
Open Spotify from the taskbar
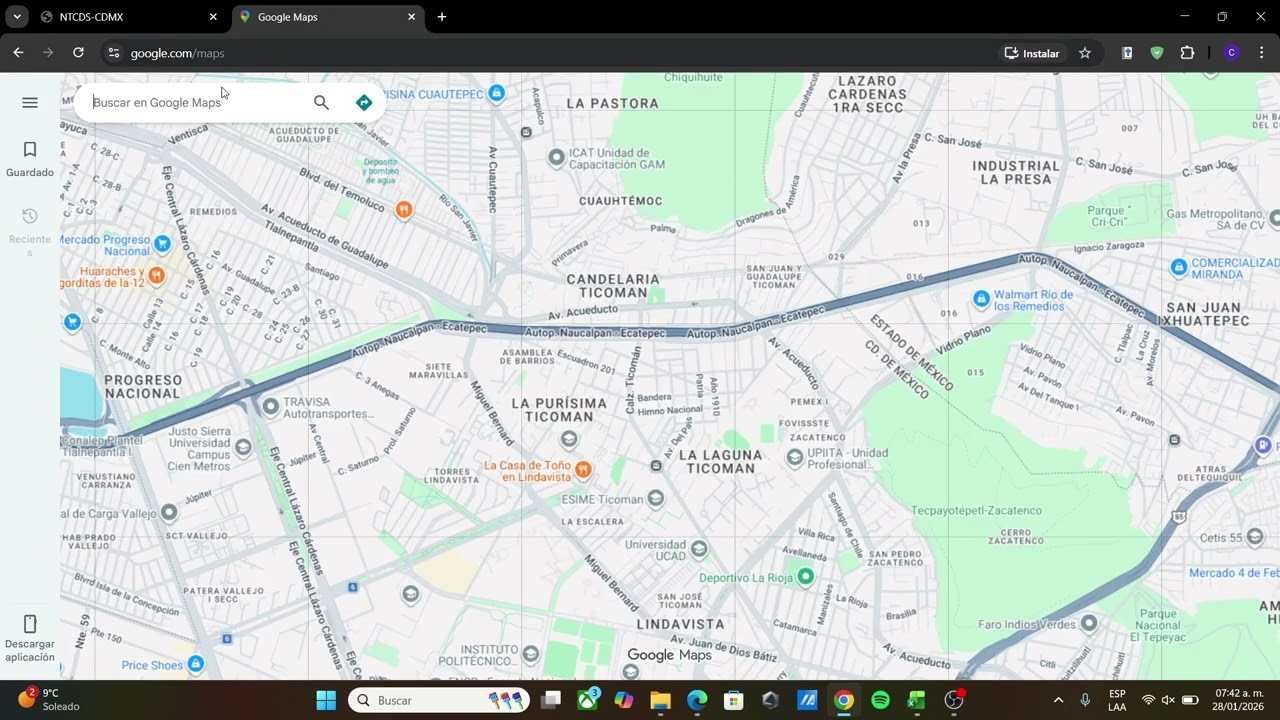pos(880,700)
